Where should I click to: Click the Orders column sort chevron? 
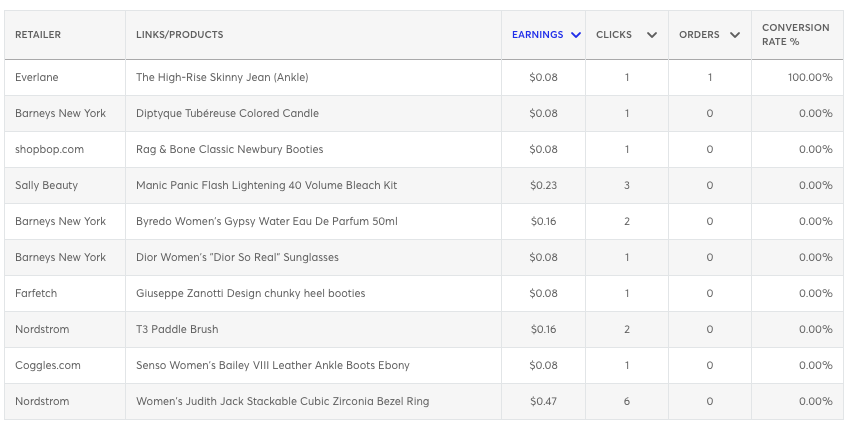click(x=735, y=35)
